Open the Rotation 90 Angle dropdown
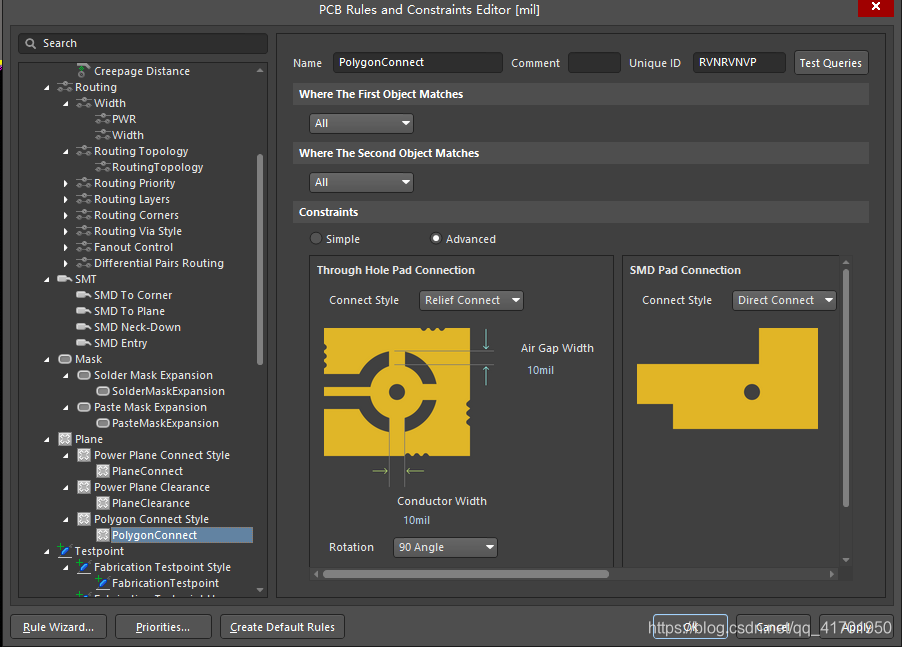902x647 pixels. [x=445, y=547]
